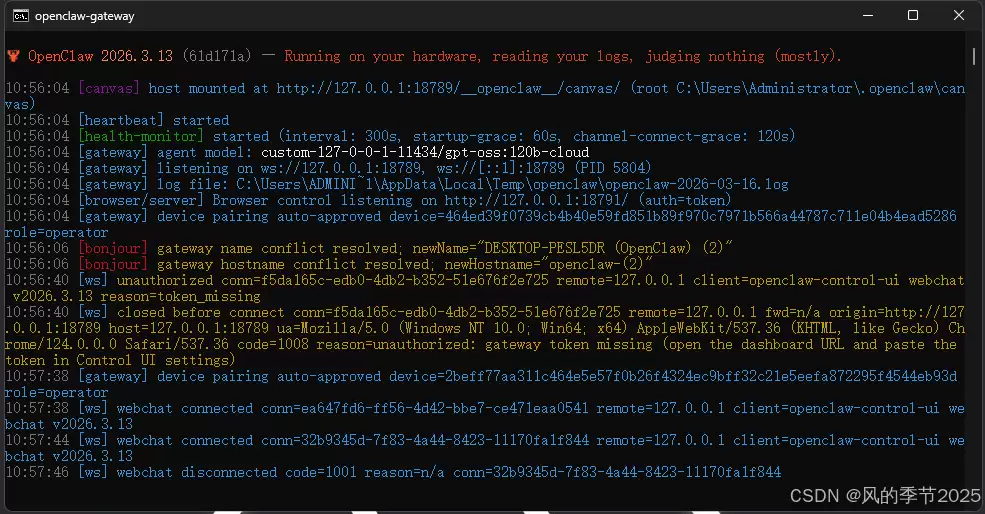This screenshot has width=985, height=514.
Task: Click the openclaw-gateway window title text
Action: [x=84, y=16]
